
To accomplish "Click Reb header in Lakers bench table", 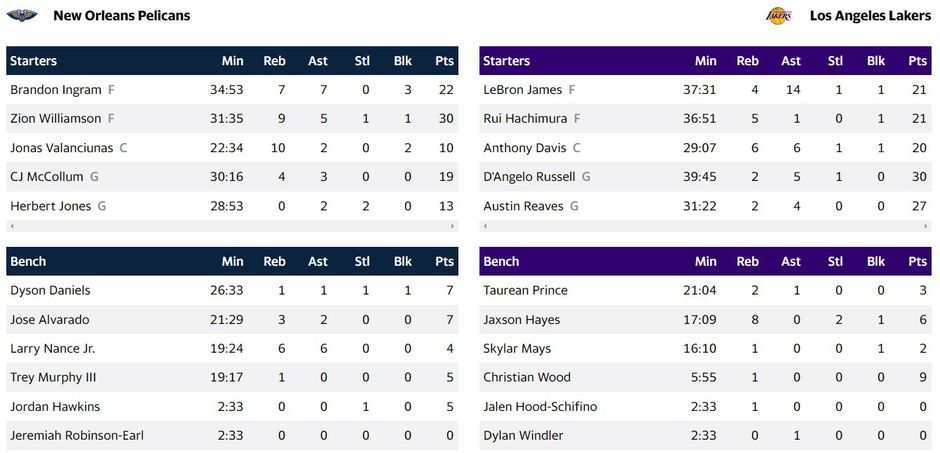I will coord(747,261).
